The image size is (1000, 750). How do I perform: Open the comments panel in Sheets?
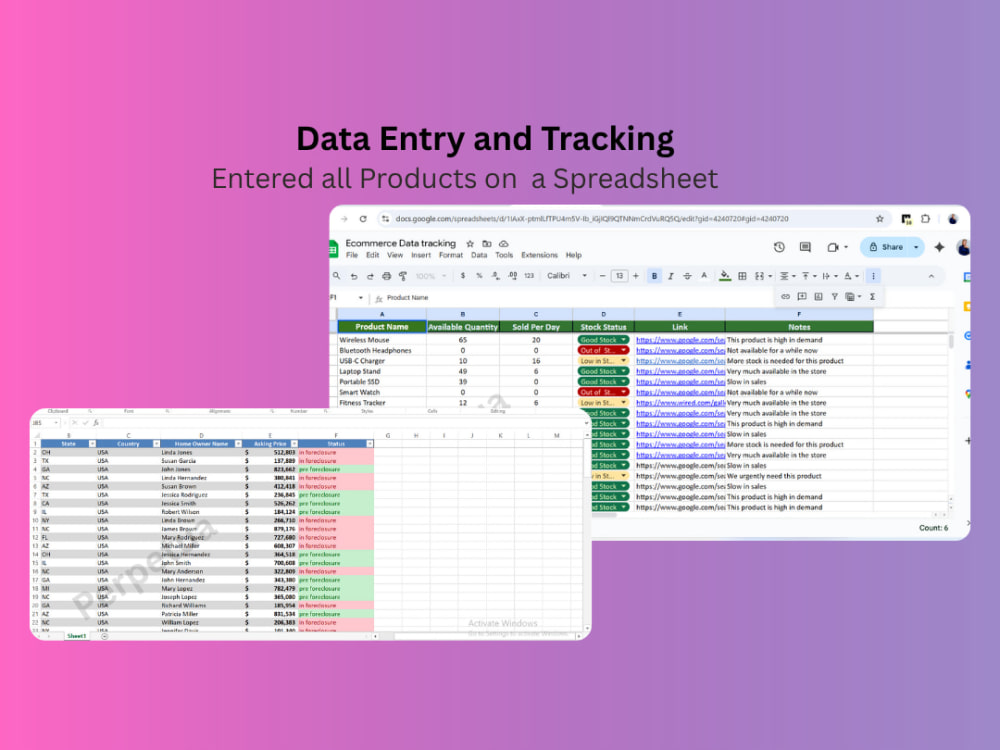pyautogui.click(x=805, y=247)
